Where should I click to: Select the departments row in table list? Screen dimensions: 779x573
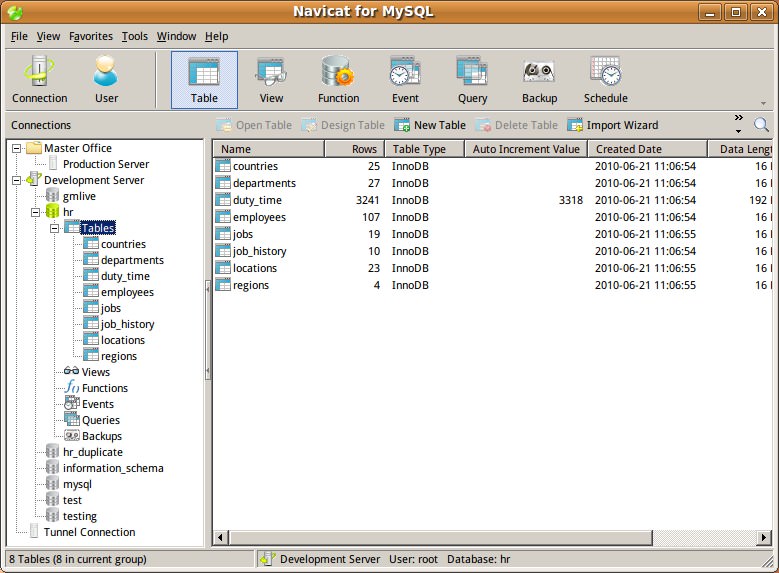click(492, 183)
